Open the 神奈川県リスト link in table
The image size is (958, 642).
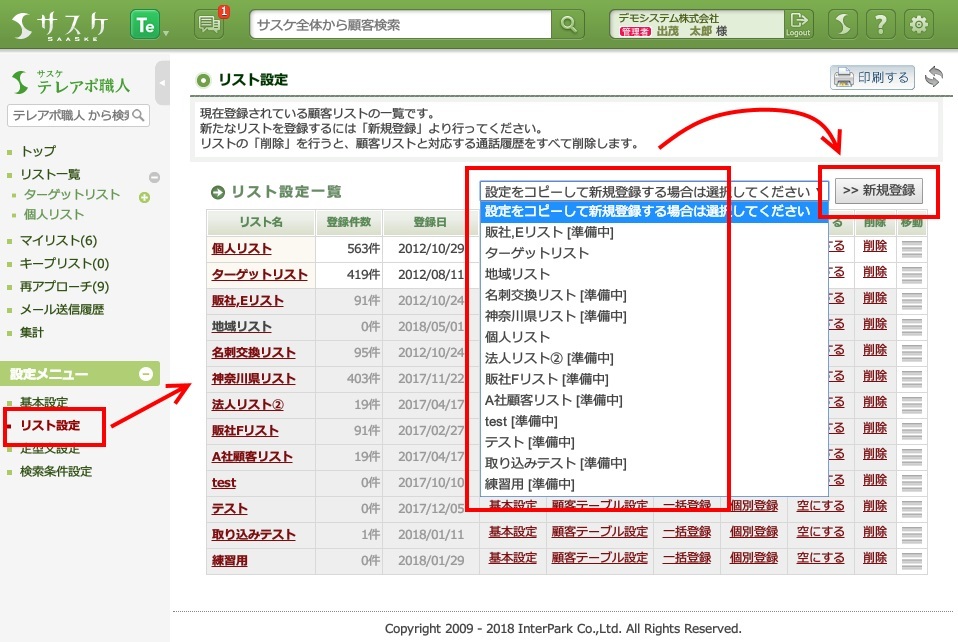[x=253, y=379]
